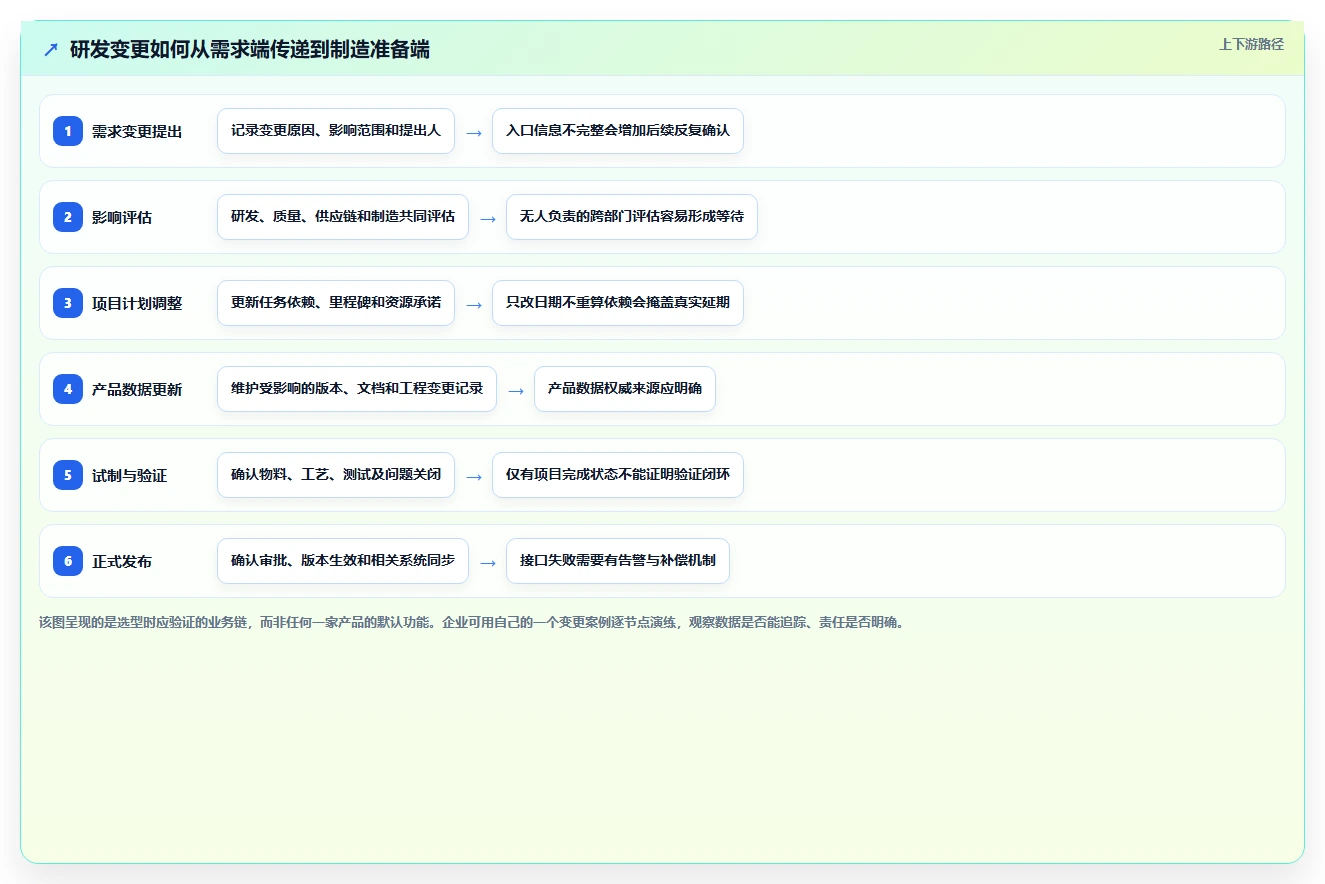Image resolution: width=1325 pixels, height=884 pixels.
Task: Click the arrow in the 产品数据更新 row
Action: pos(516,390)
